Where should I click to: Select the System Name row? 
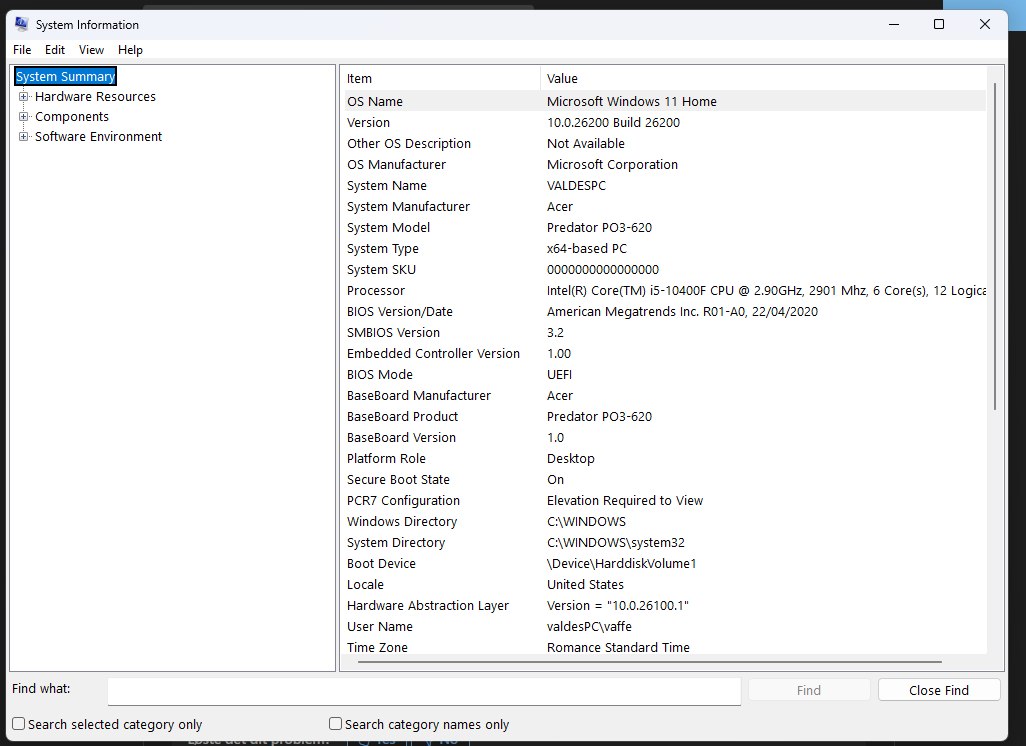coord(665,185)
